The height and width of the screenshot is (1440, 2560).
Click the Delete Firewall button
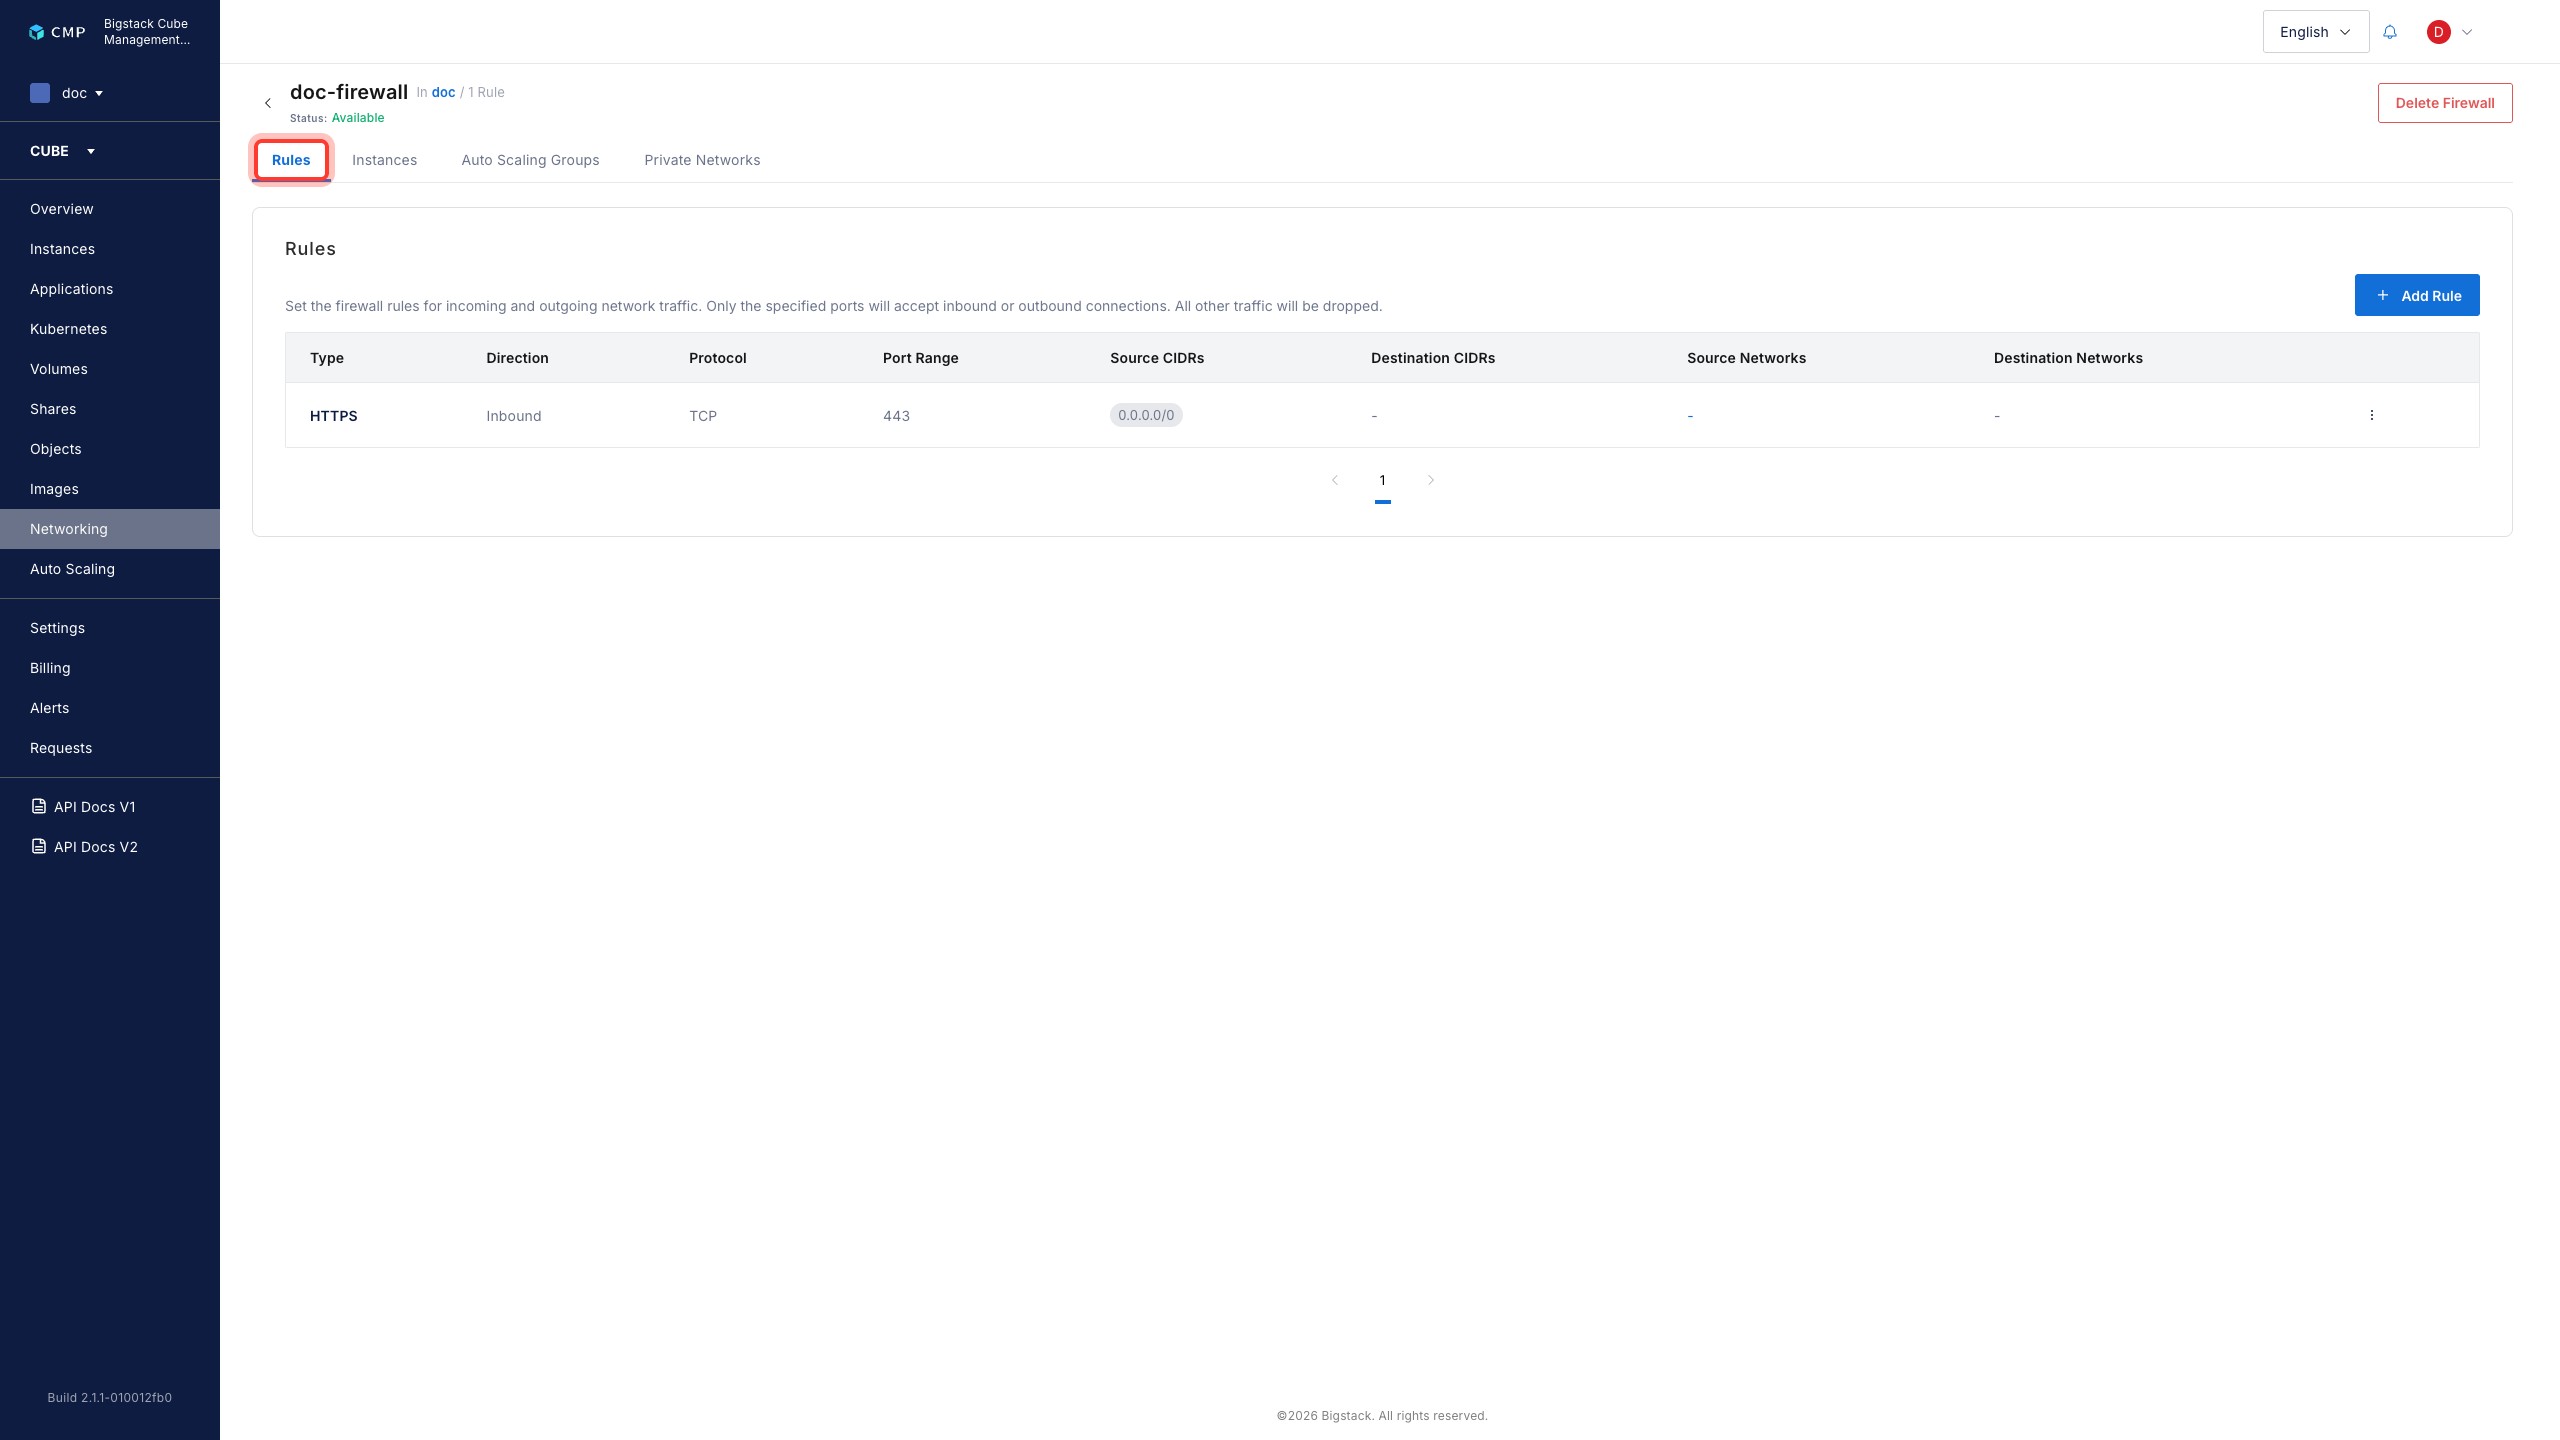(x=2445, y=103)
